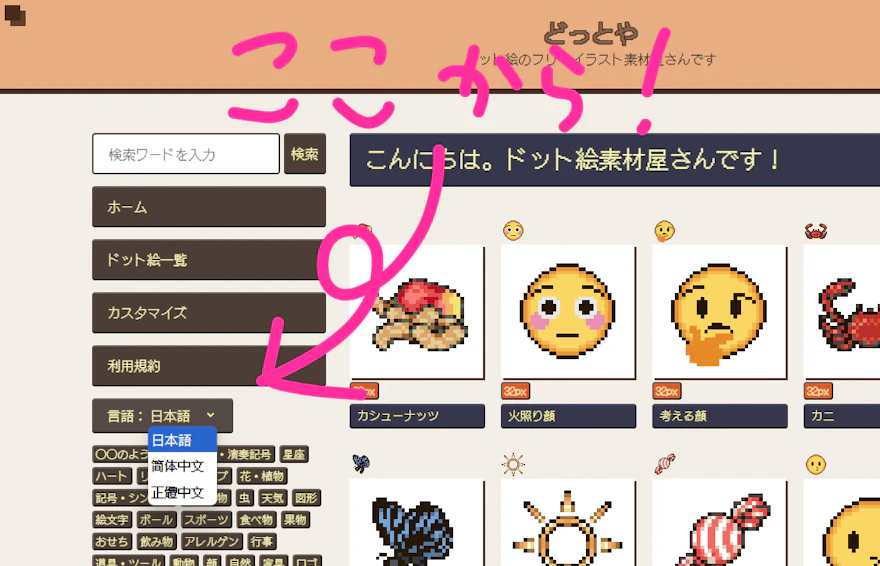The height and width of the screenshot is (566, 880).
Task: Select the 食べ物 tag
Action: coord(256,520)
